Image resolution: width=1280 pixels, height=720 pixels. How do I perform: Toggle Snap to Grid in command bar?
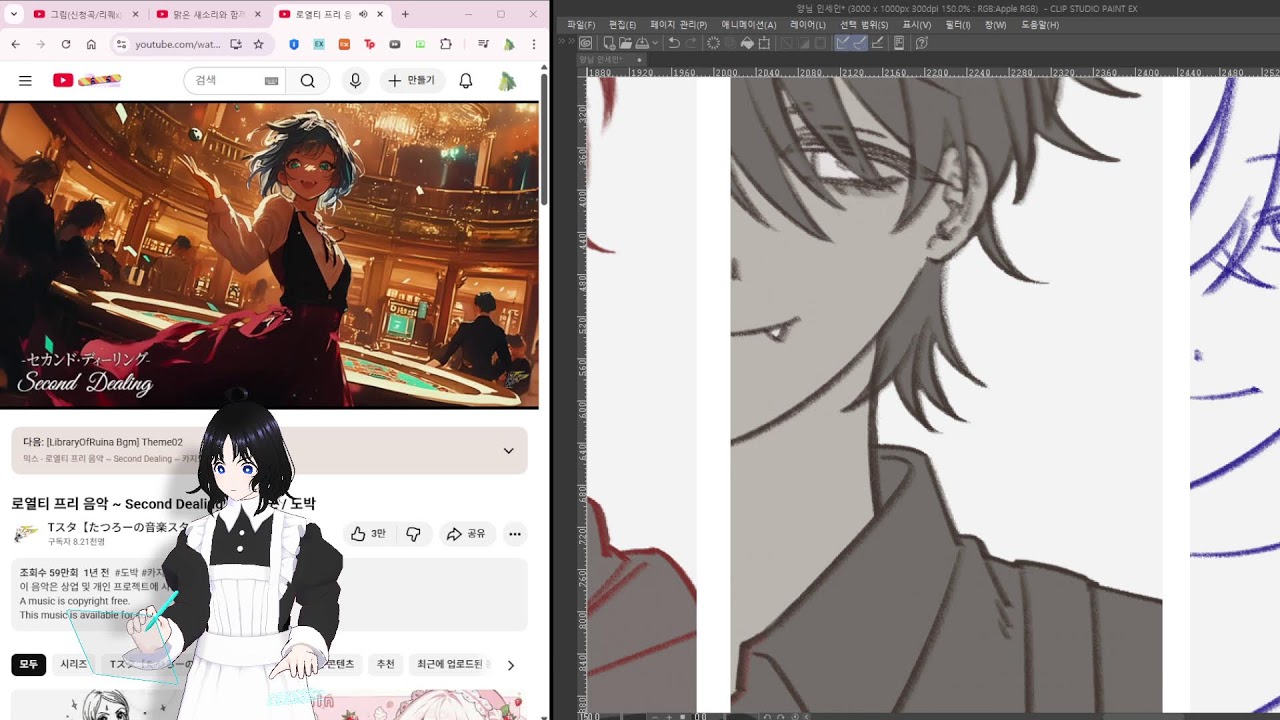(877, 43)
